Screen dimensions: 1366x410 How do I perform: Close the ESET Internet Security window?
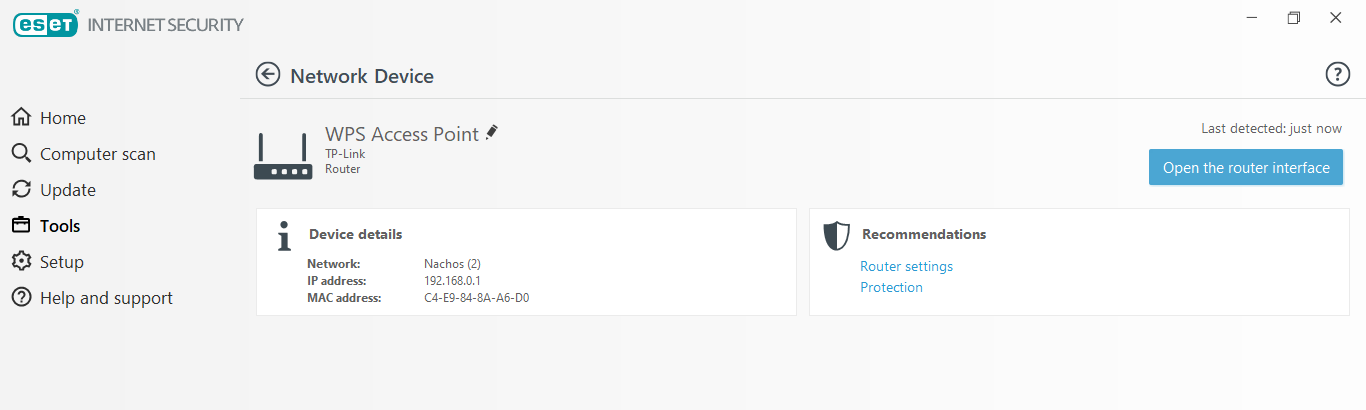click(1336, 18)
